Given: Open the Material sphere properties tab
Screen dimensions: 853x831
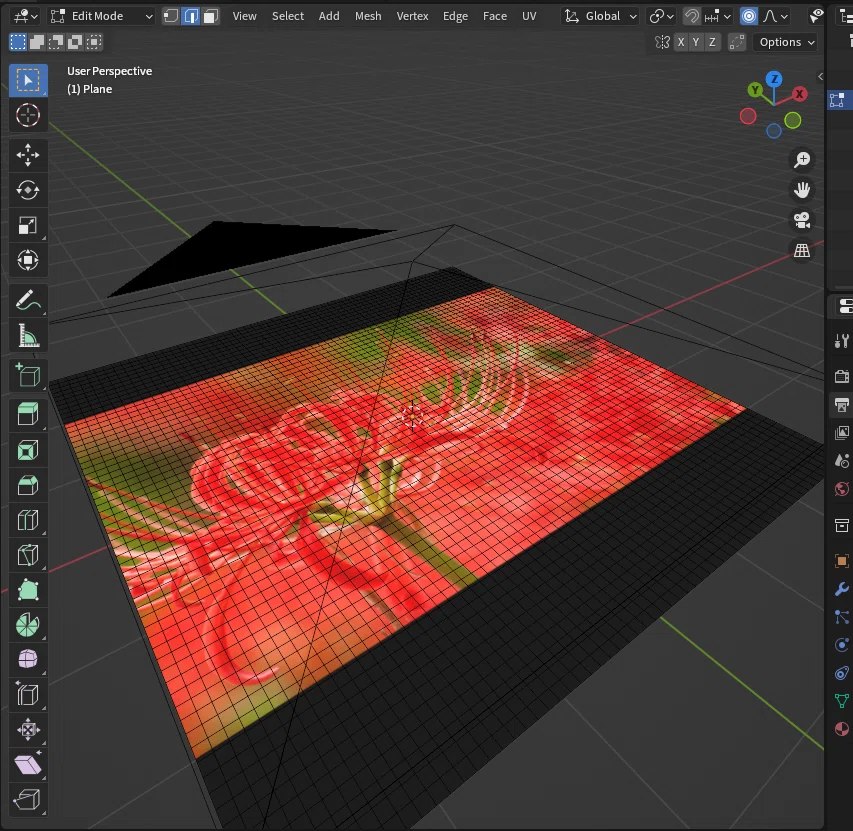Looking at the screenshot, I should point(841,729).
